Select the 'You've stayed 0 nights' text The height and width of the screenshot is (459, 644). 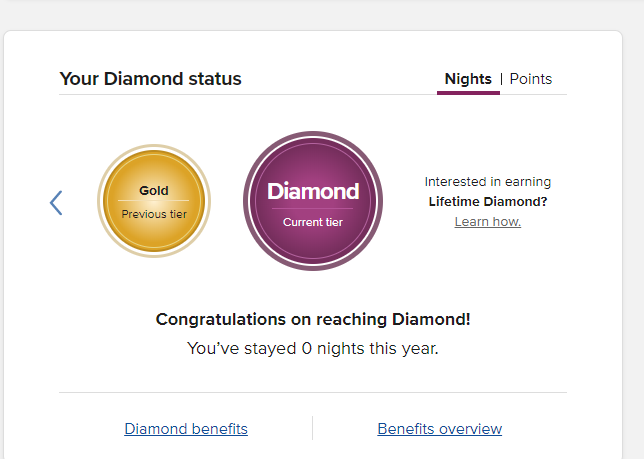pyautogui.click(x=313, y=349)
